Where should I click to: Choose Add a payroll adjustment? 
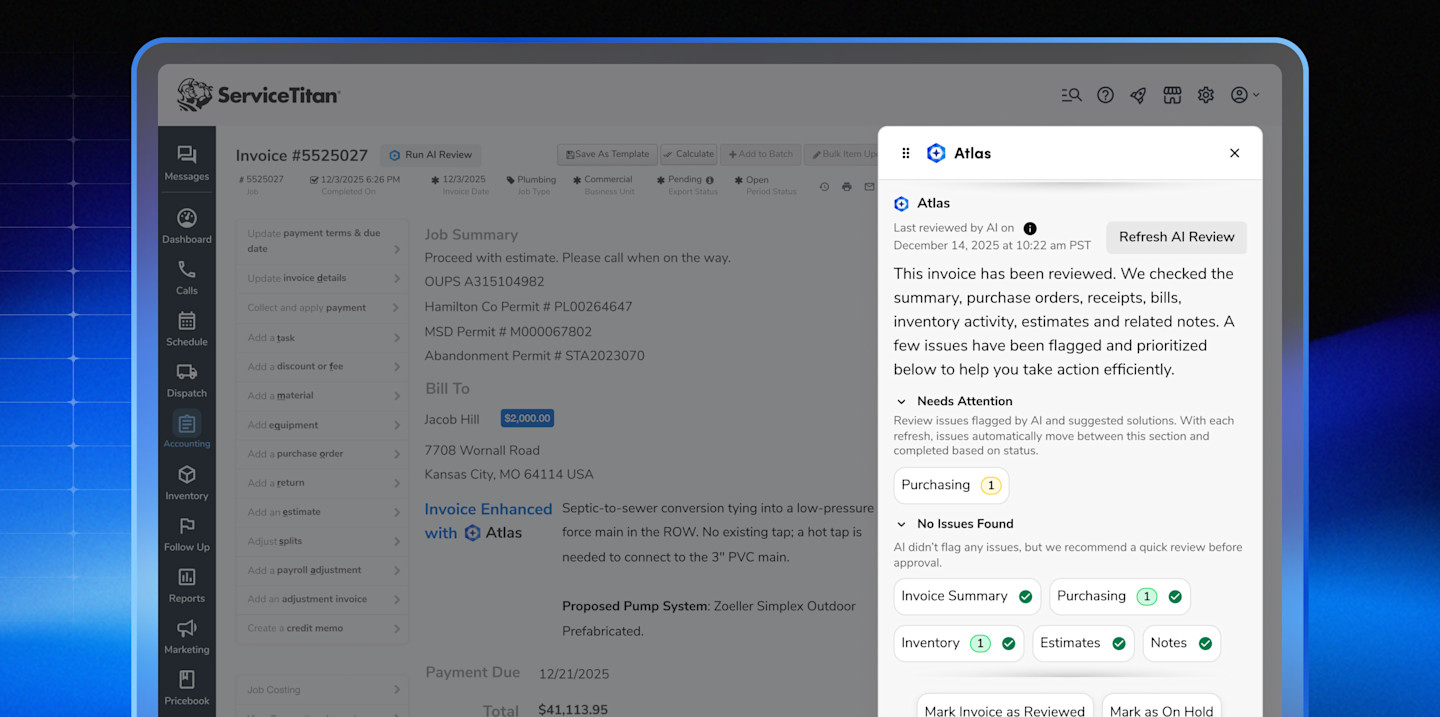tap(322, 570)
